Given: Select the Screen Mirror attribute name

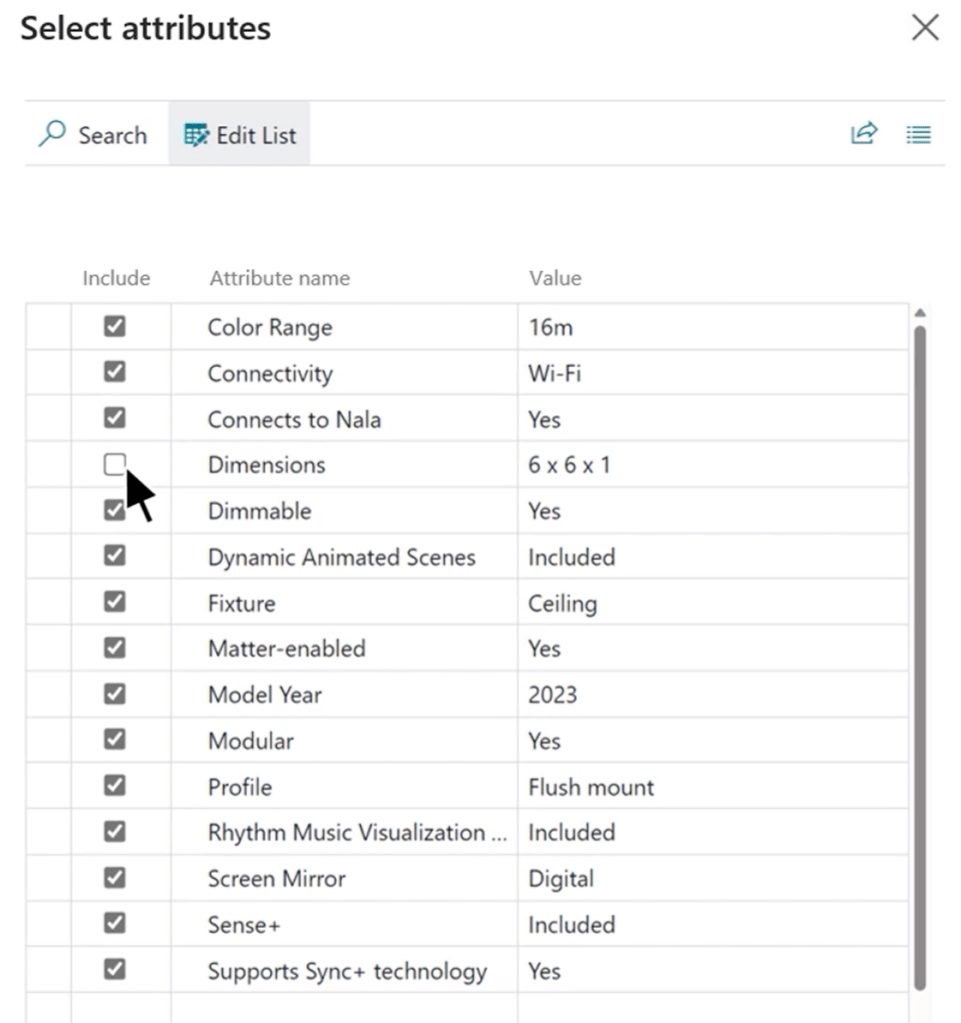Looking at the screenshot, I should 276,878.
